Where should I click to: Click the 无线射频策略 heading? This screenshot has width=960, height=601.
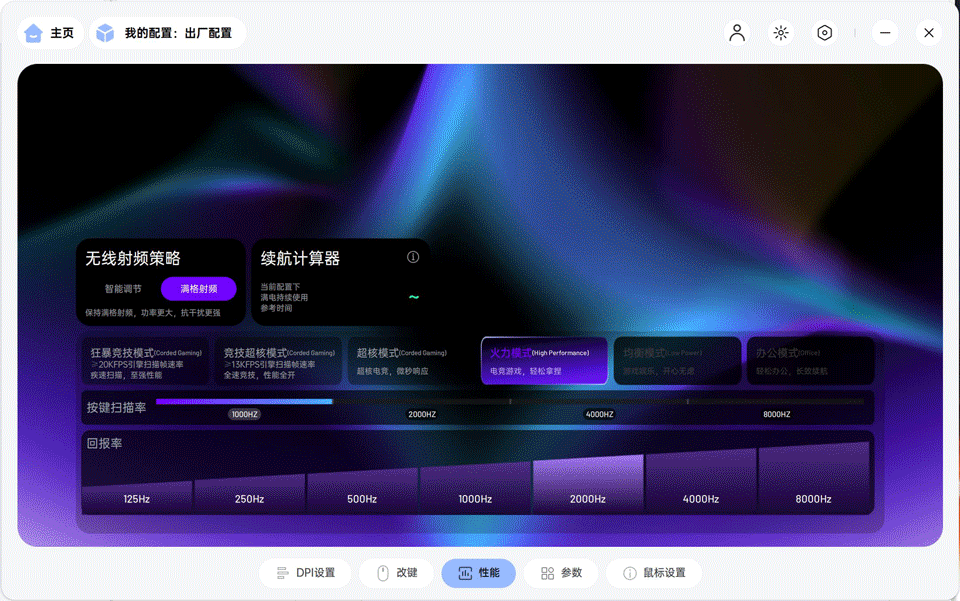[133, 258]
